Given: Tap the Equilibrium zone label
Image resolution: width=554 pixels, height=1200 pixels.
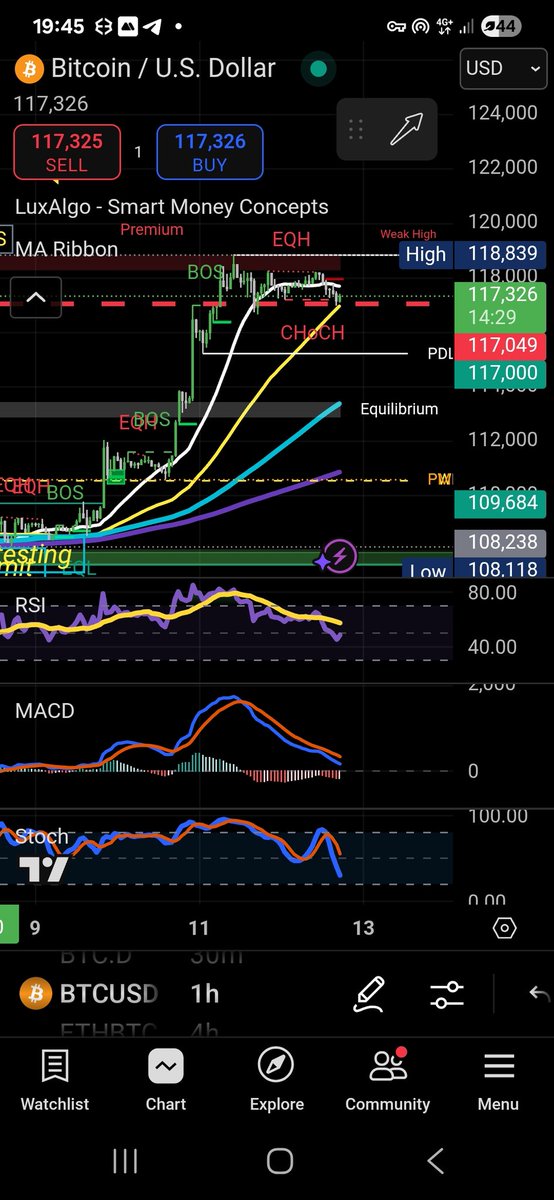Looking at the screenshot, I should click(x=399, y=409).
